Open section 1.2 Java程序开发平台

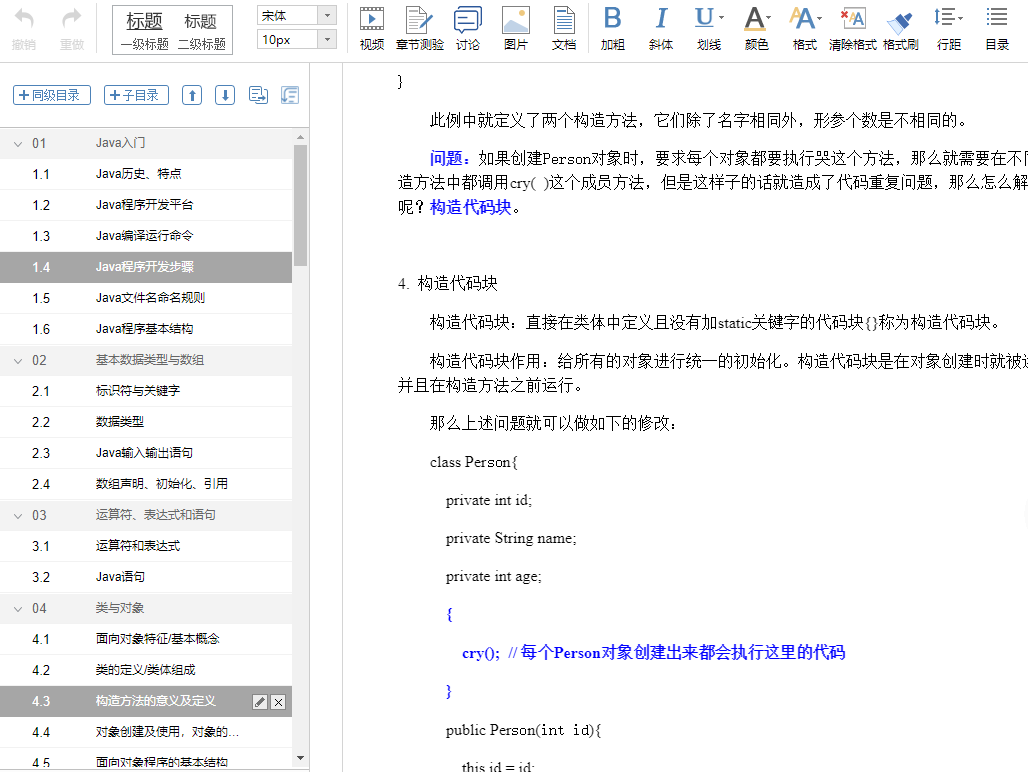coord(146,205)
